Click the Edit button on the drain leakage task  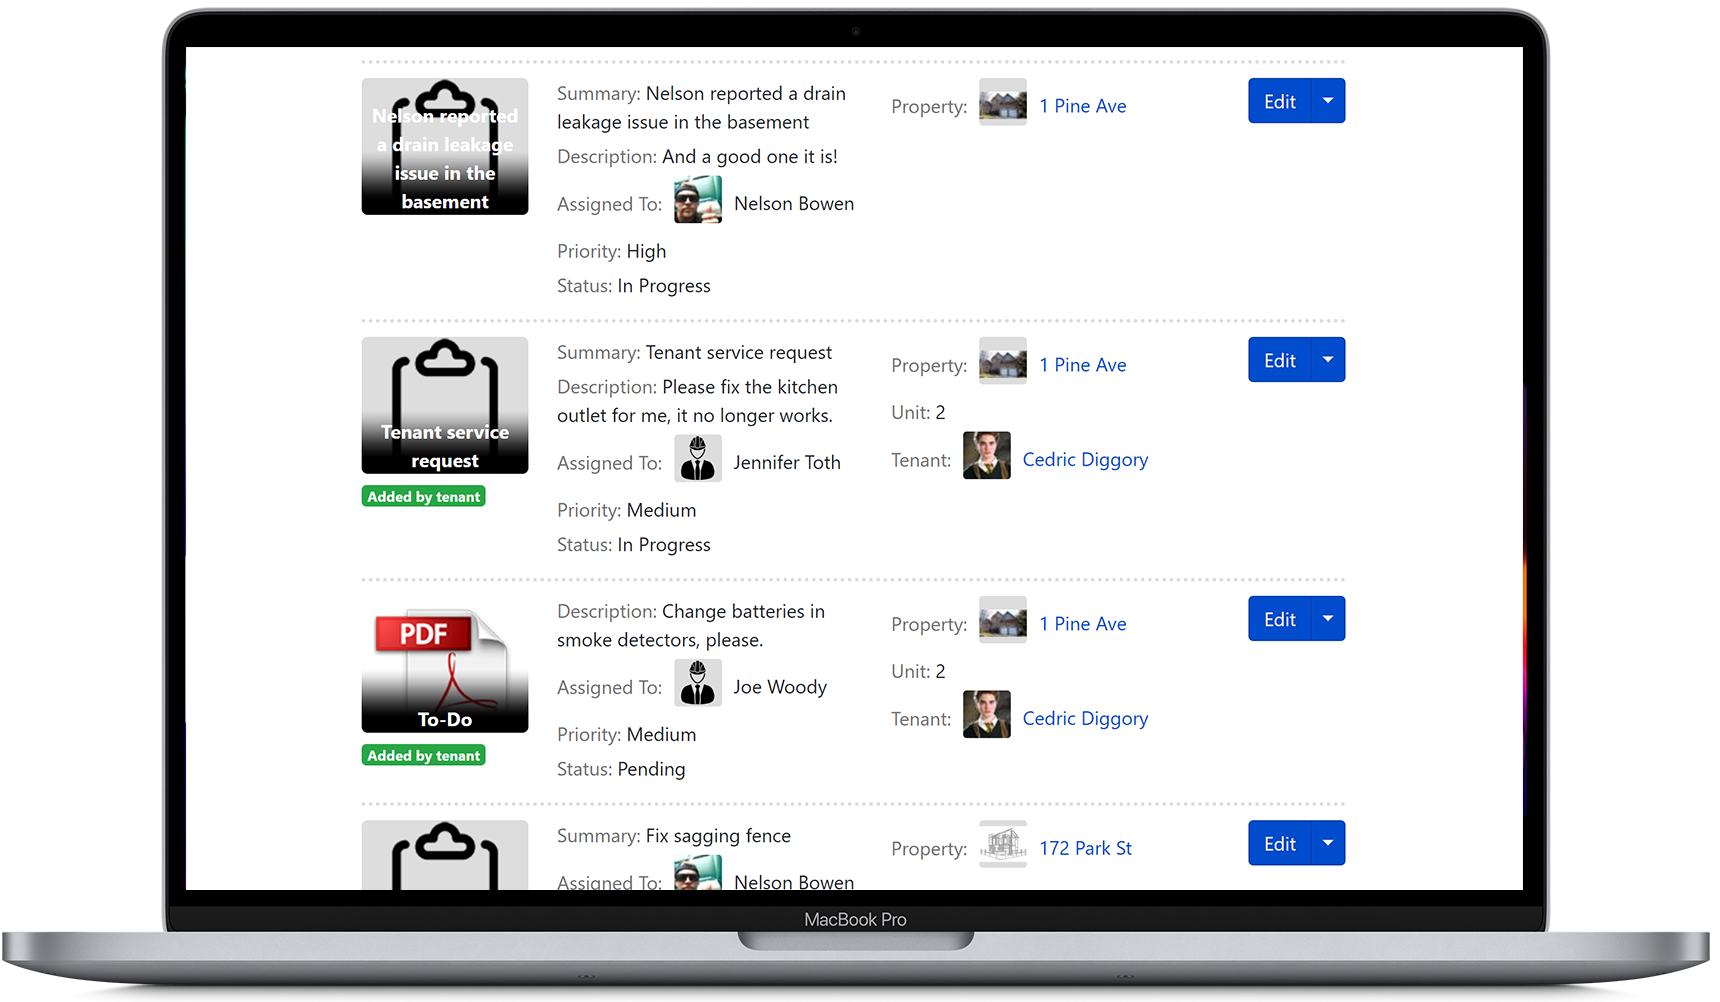(x=1279, y=100)
